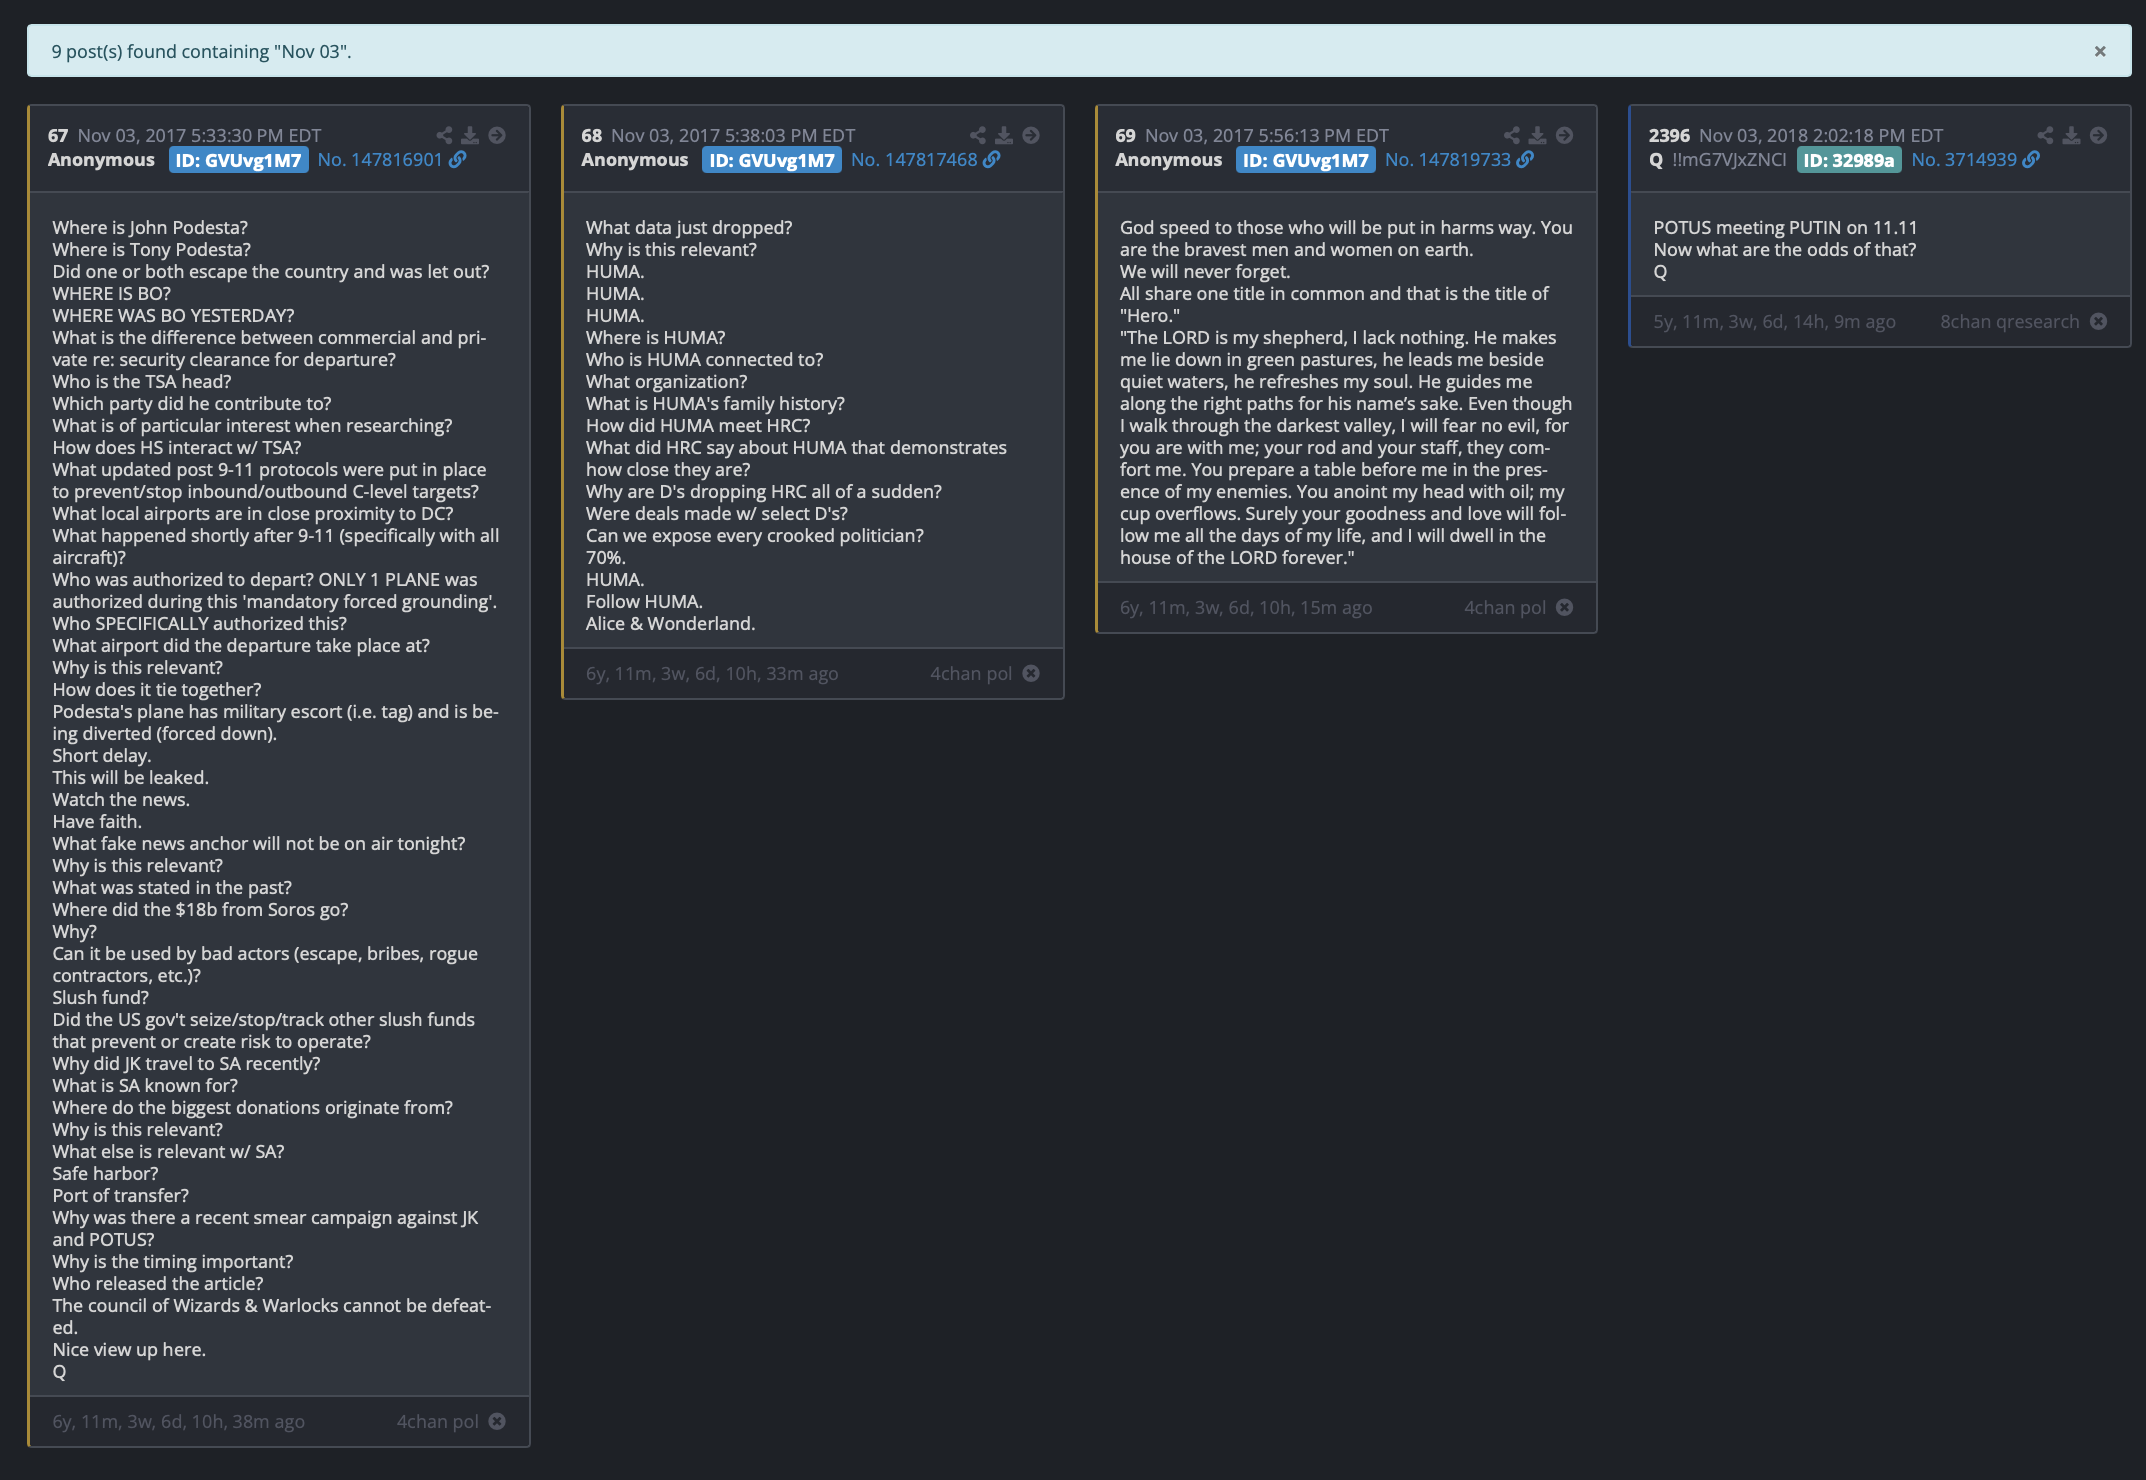Screen dimensions: 2146x1480
Task: Select timestamp Nov 03, 2017 5:38:03 PM EDT
Action: coord(733,135)
